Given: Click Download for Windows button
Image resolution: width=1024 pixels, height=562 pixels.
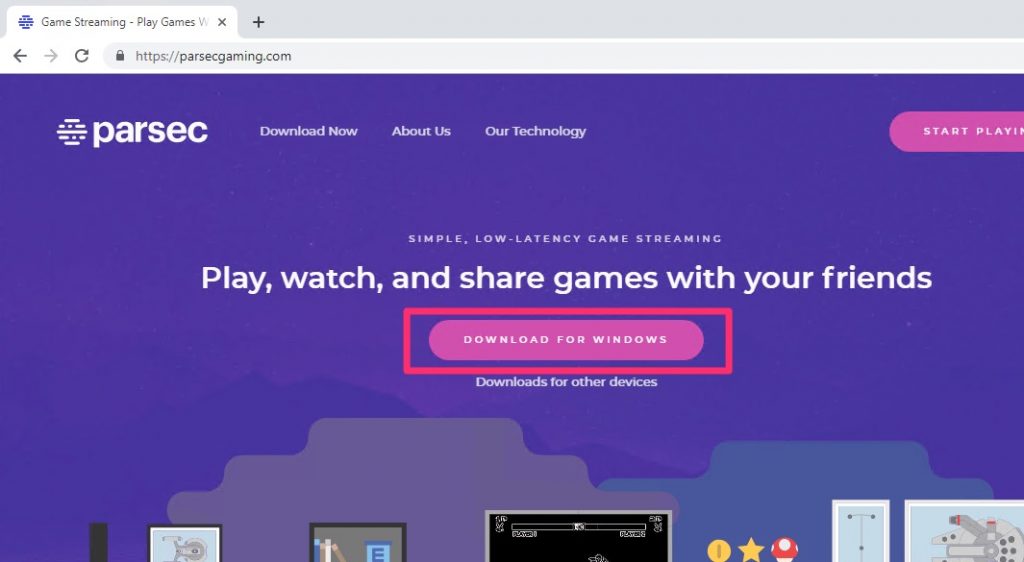Looking at the screenshot, I should (566, 340).
